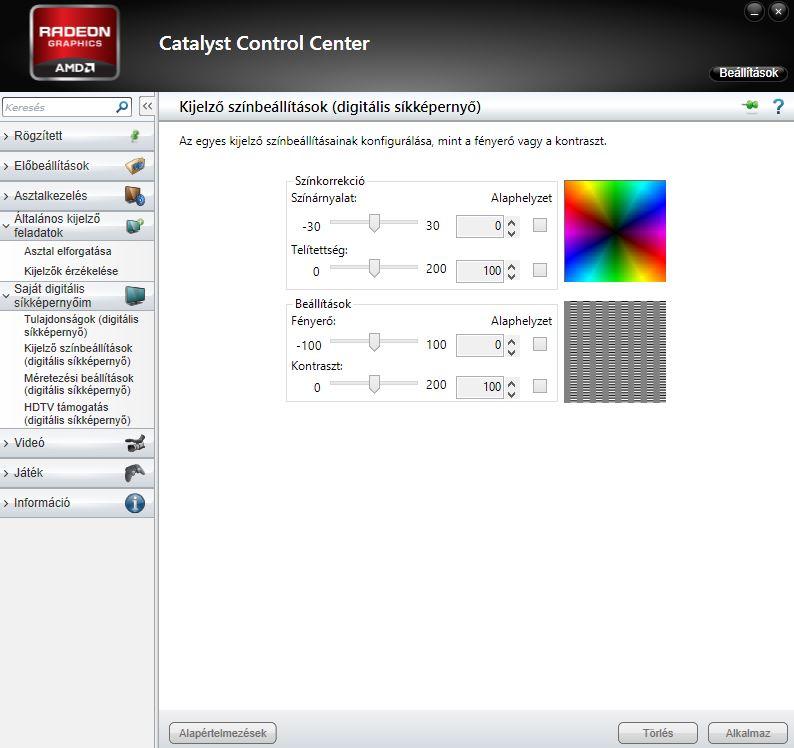Click the Általános kijelző feladatok monitor icon
794x748 pixels.
tap(135, 226)
